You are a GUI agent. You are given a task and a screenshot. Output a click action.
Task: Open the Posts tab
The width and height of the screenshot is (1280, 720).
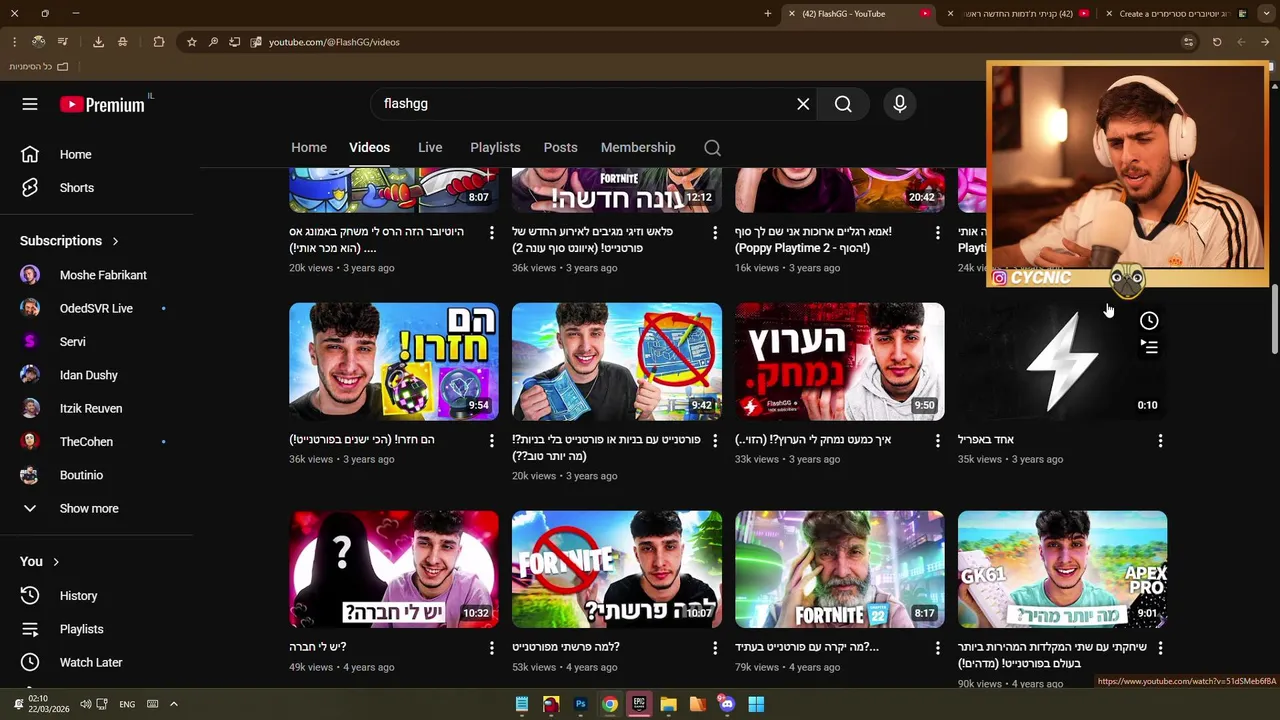[x=560, y=148]
